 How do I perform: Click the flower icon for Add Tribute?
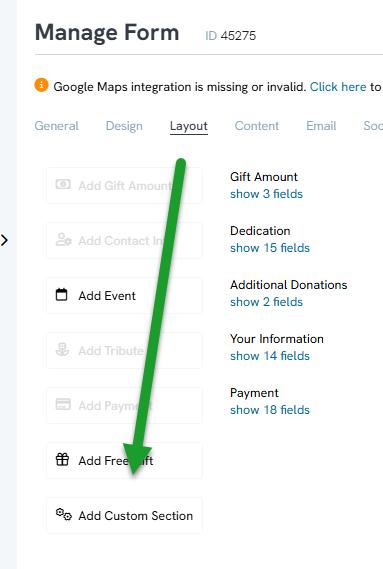[62, 349]
